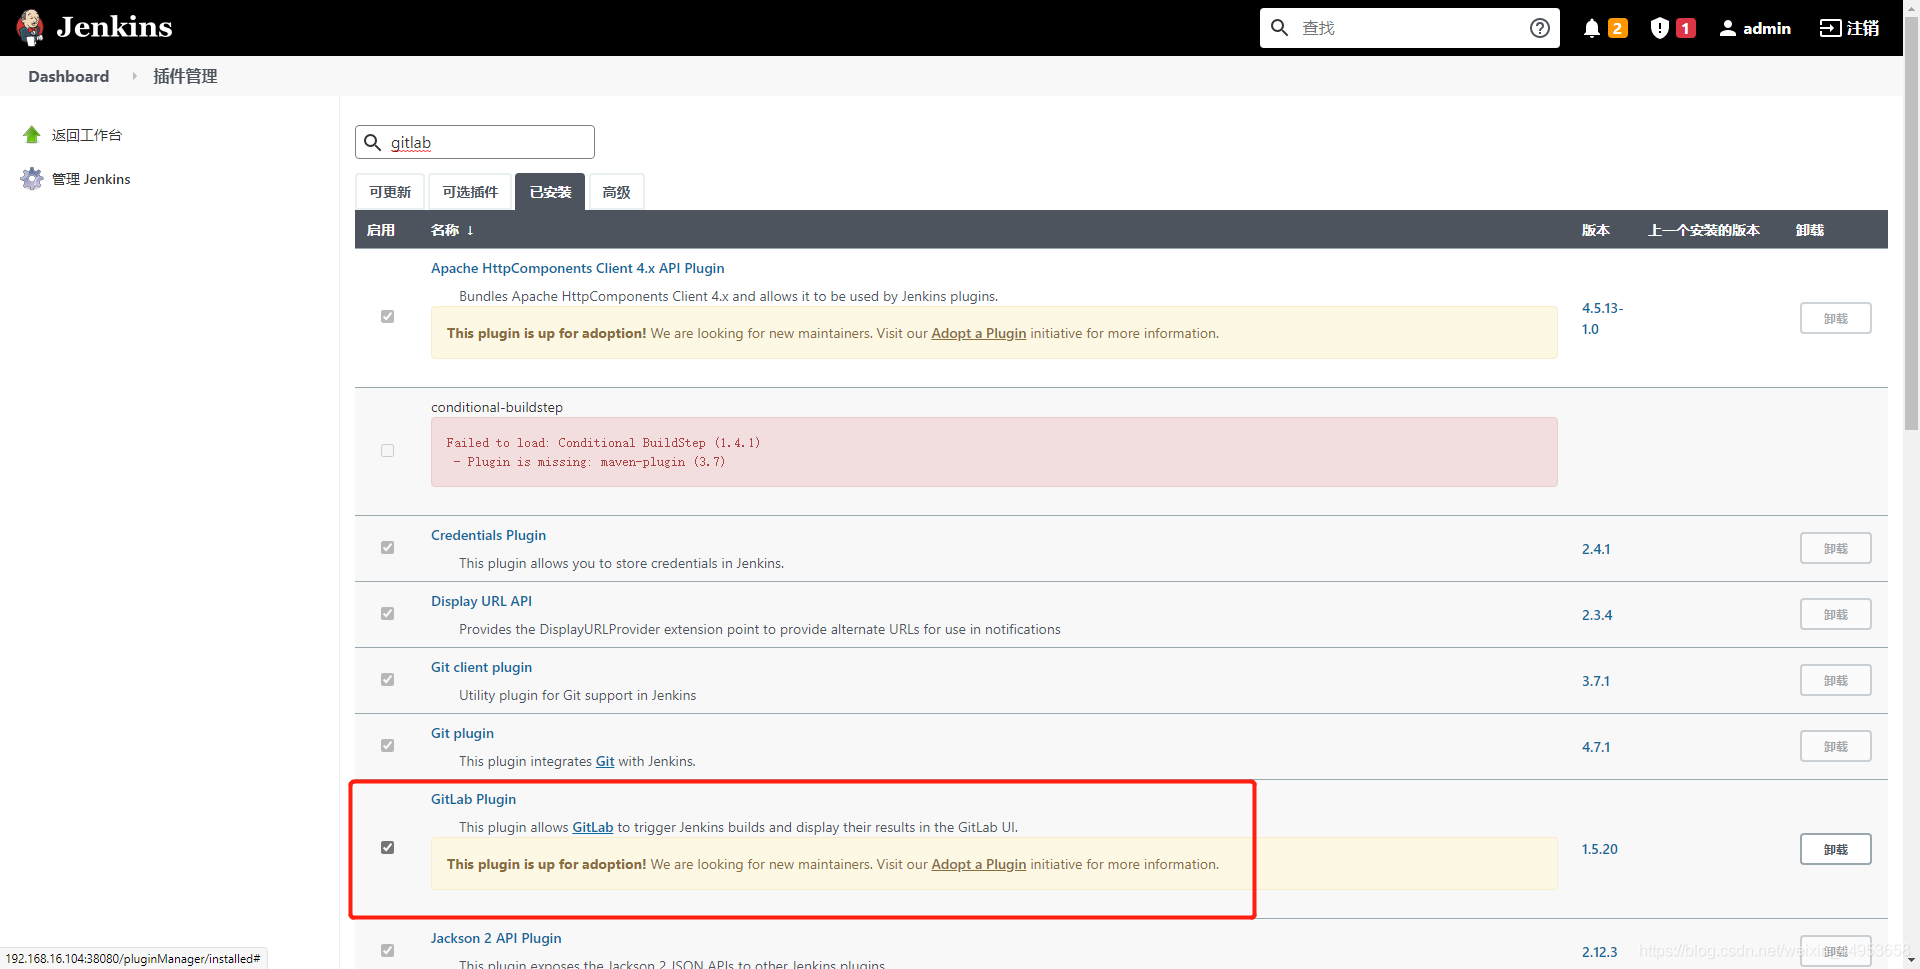The width and height of the screenshot is (1920, 969).
Task: Open the notifications bell icon
Action: (1592, 28)
